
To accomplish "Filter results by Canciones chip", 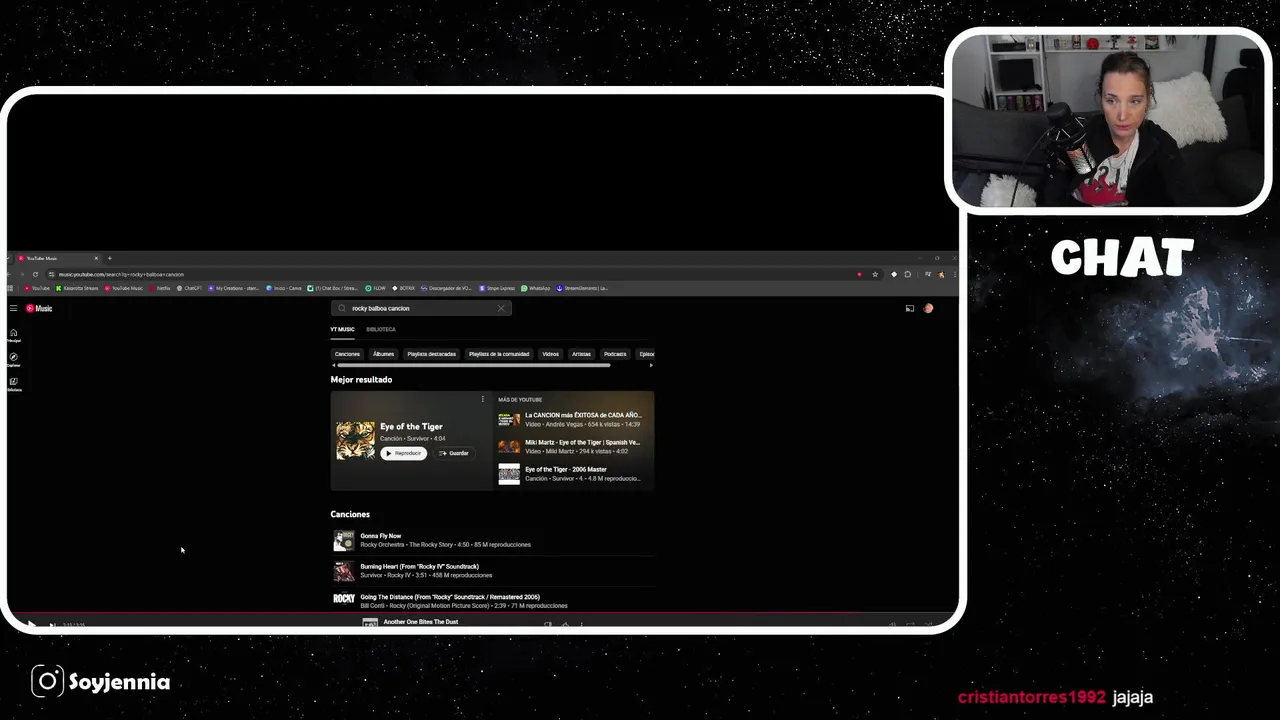I will pos(347,354).
